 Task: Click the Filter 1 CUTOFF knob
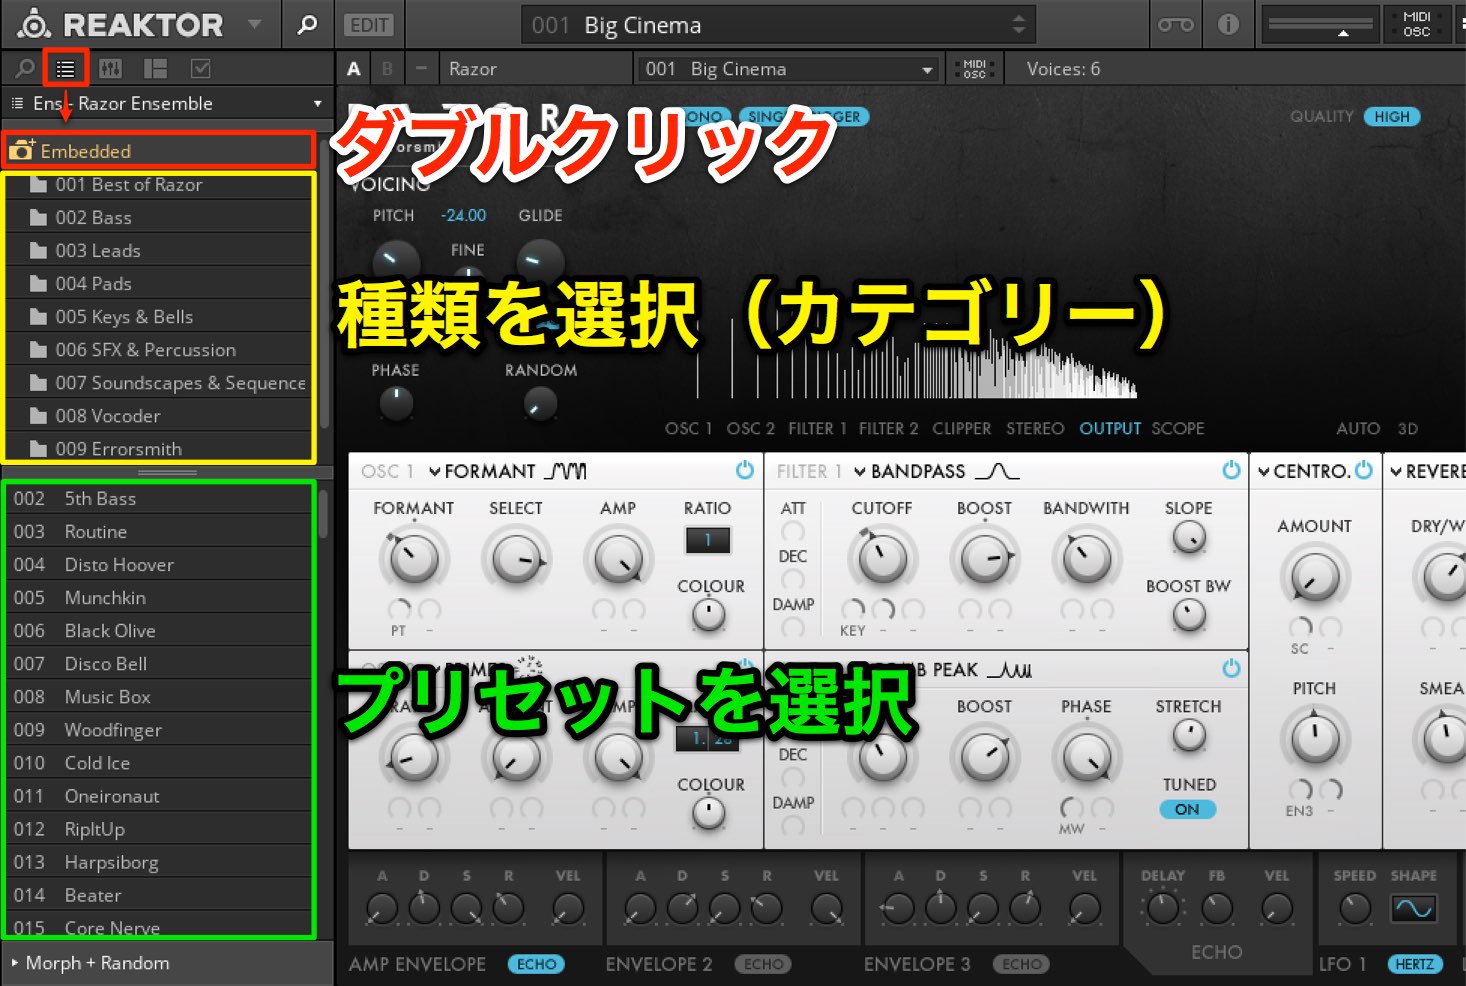pyautogui.click(x=881, y=558)
